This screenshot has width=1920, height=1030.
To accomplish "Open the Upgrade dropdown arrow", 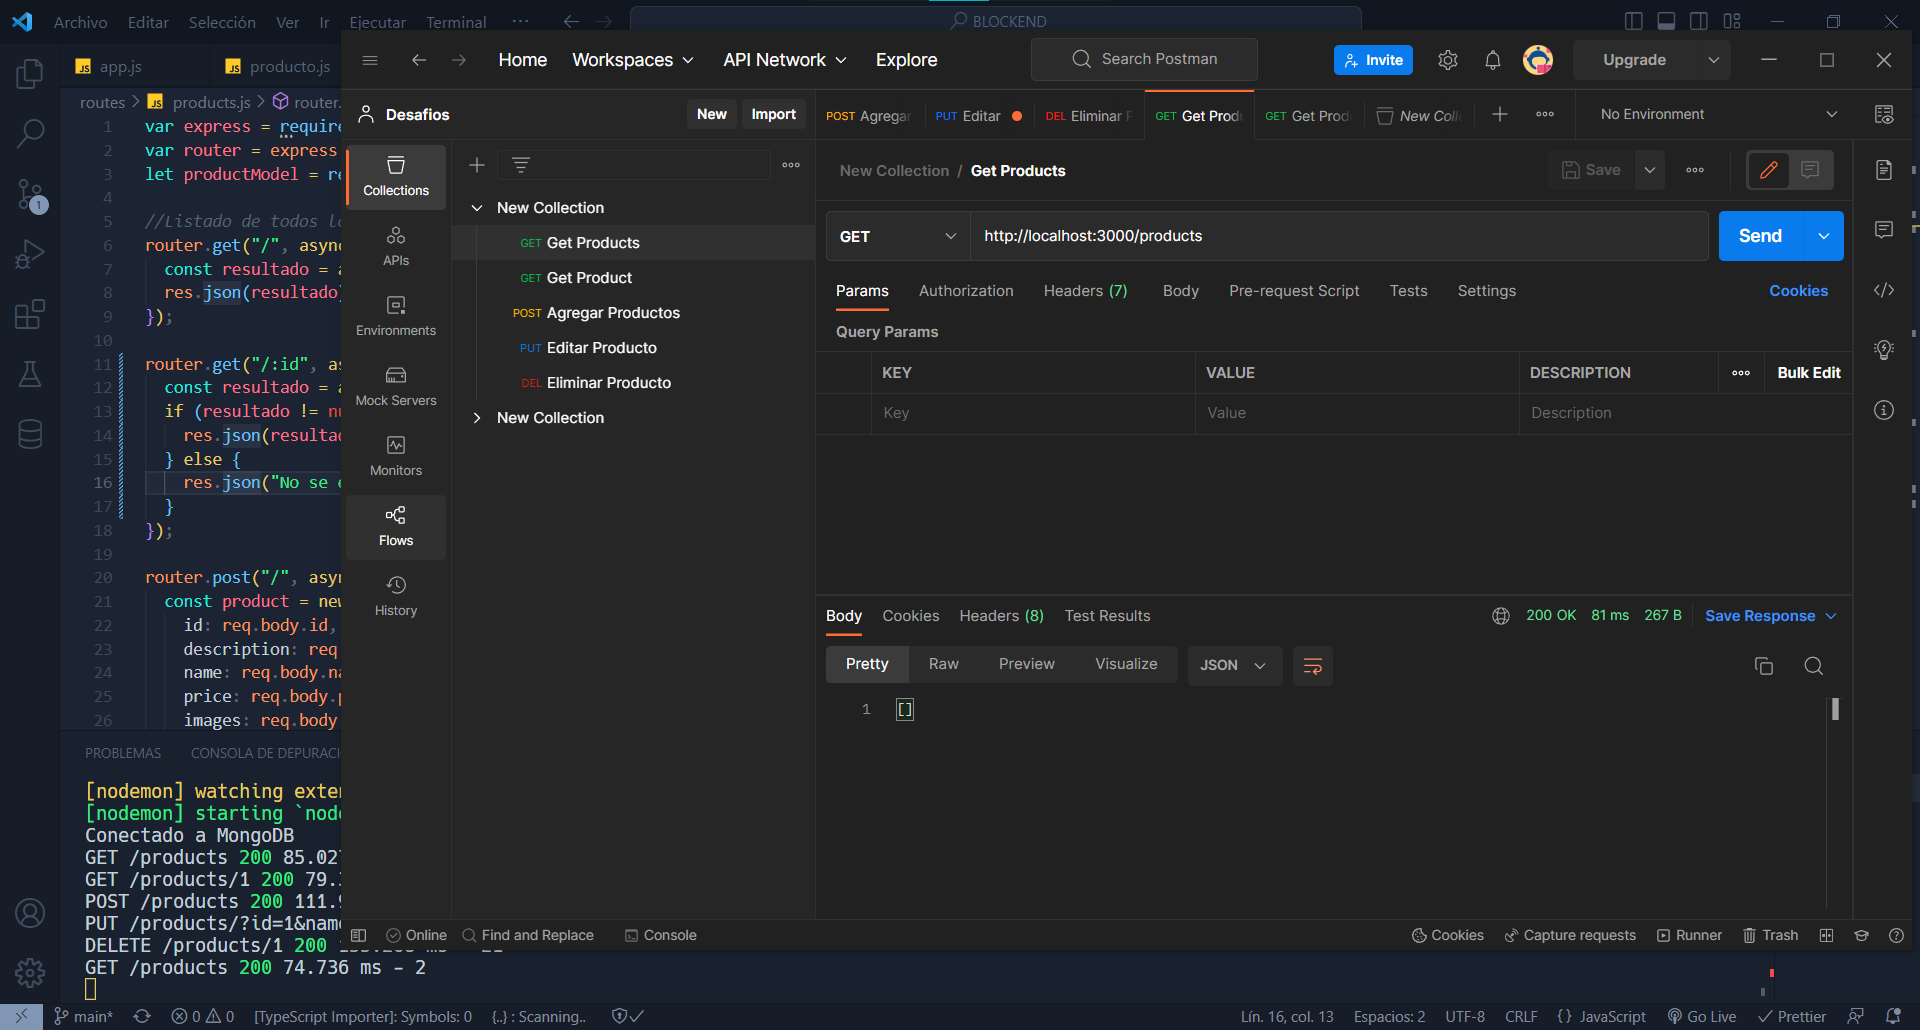I will (x=1714, y=60).
